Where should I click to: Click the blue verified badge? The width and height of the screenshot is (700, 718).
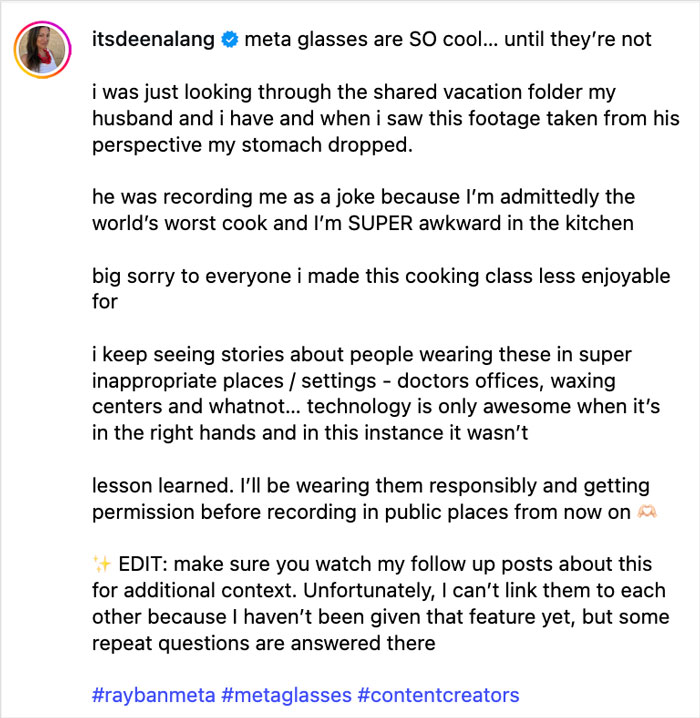229,40
